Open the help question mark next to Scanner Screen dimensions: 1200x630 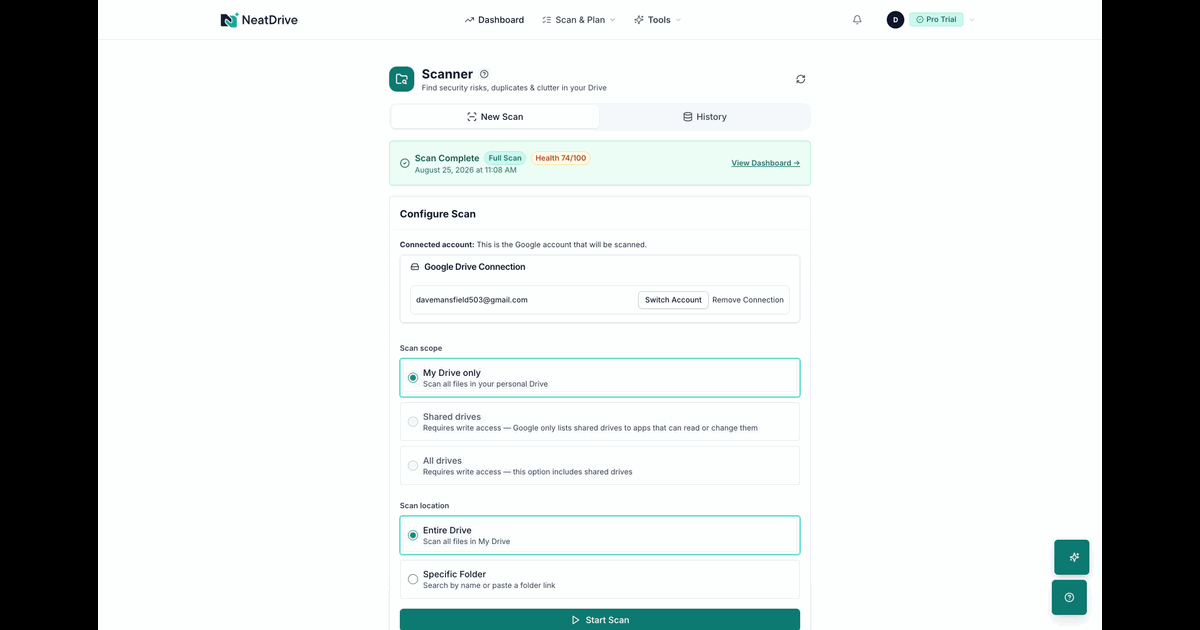484,74
